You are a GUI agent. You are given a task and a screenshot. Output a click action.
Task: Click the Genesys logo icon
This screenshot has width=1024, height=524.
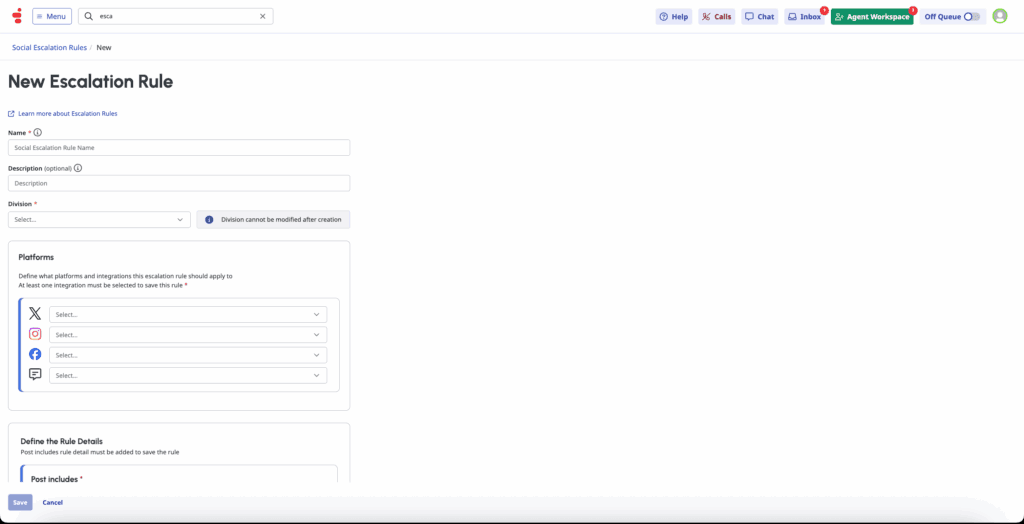17,16
